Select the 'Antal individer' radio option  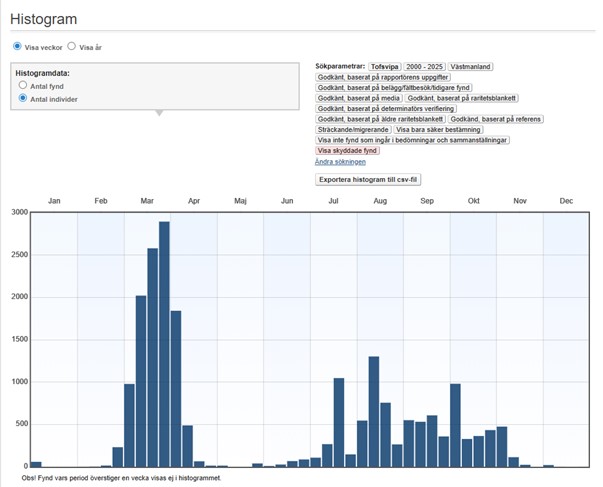click(x=23, y=100)
